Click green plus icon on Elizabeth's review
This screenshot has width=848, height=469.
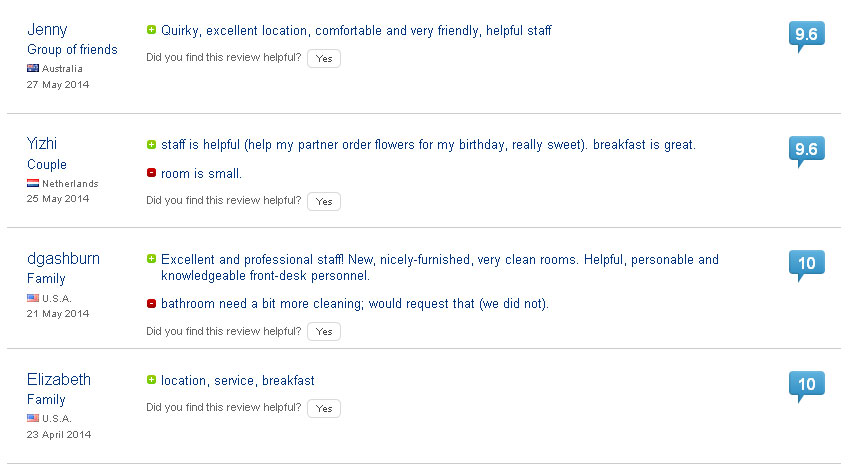coord(151,380)
